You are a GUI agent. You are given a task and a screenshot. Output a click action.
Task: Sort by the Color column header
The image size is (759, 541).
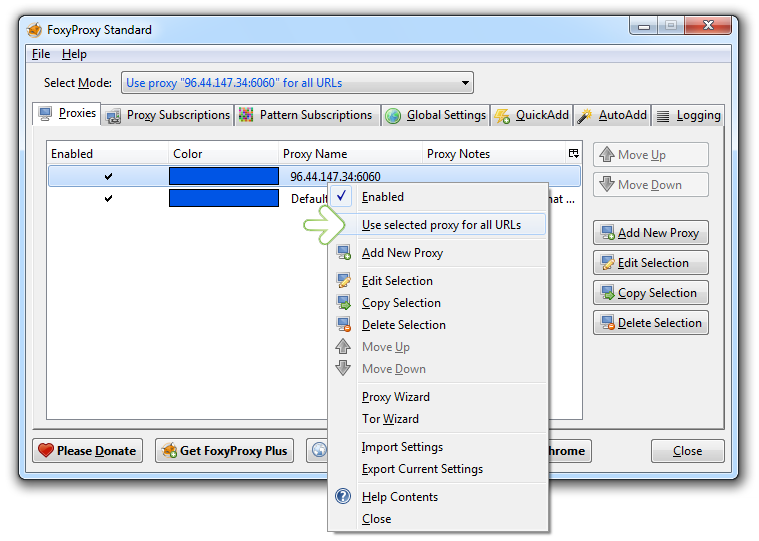[x=223, y=153]
